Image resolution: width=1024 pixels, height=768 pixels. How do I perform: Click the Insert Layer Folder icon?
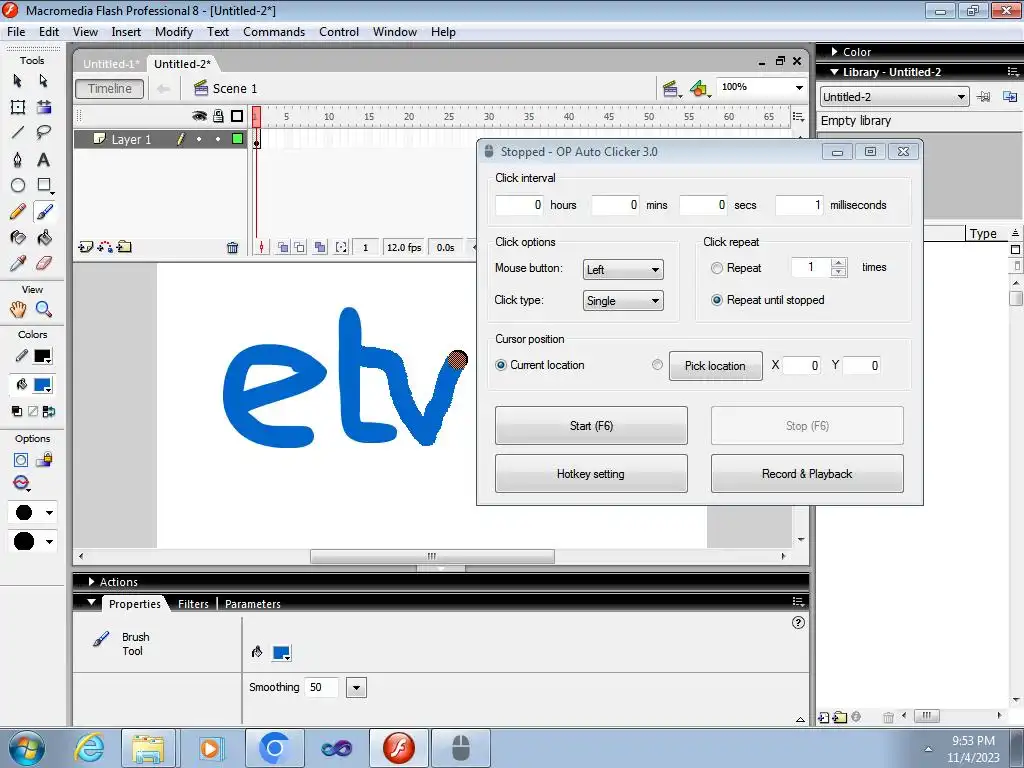coord(124,247)
